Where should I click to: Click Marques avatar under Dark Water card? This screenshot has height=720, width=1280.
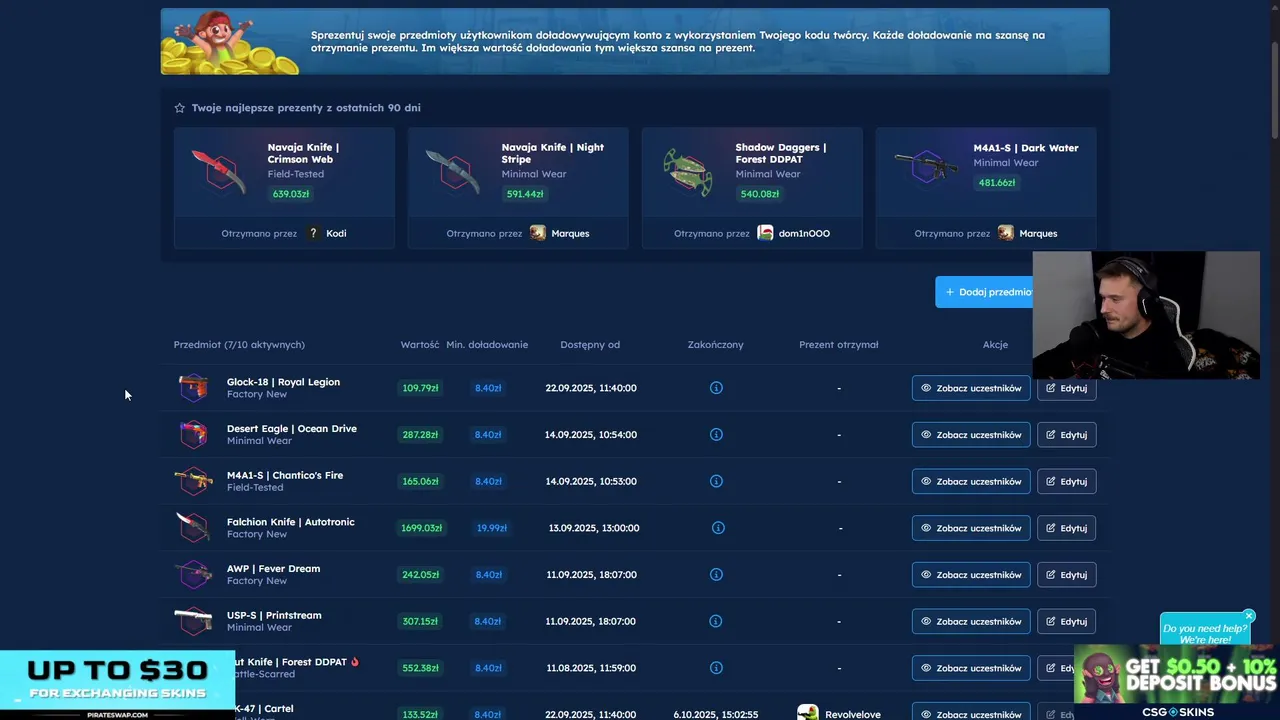(1006, 233)
